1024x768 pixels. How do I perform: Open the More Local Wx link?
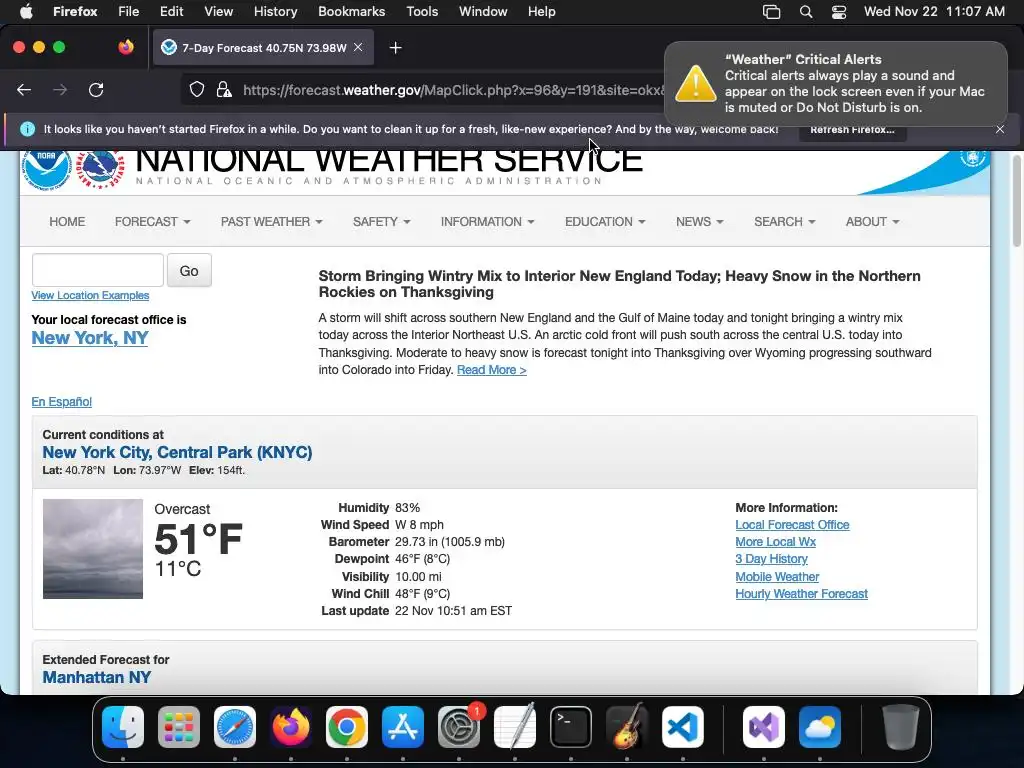coord(775,542)
